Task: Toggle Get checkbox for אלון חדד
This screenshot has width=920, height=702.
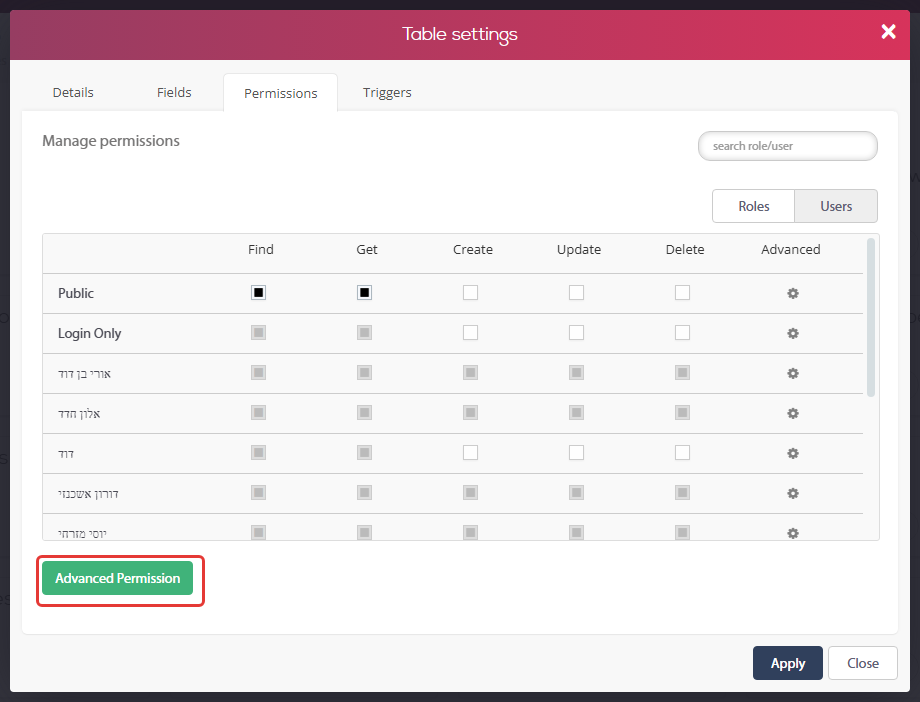Action: click(x=364, y=412)
